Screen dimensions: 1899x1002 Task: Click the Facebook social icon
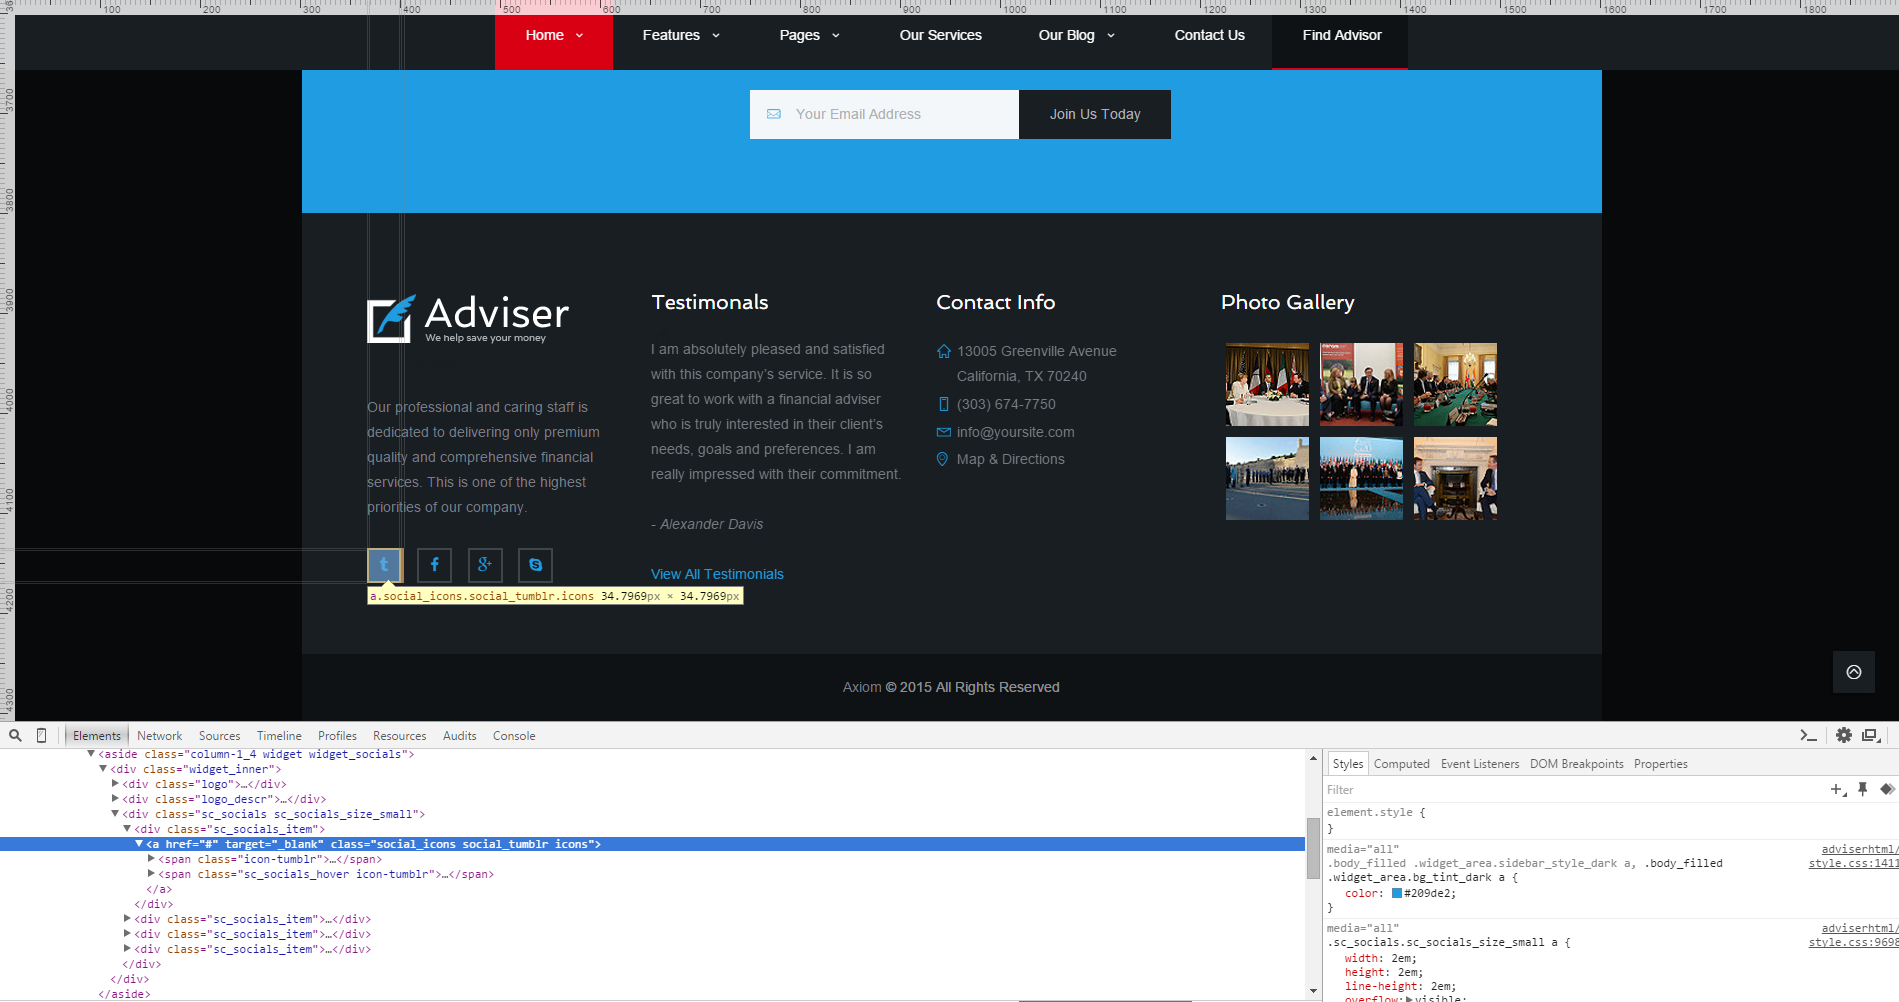434,565
